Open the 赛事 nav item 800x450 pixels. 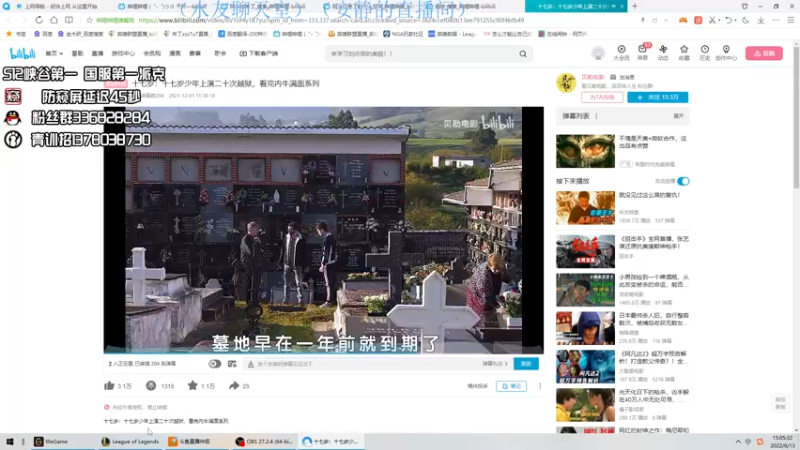[195, 53]
